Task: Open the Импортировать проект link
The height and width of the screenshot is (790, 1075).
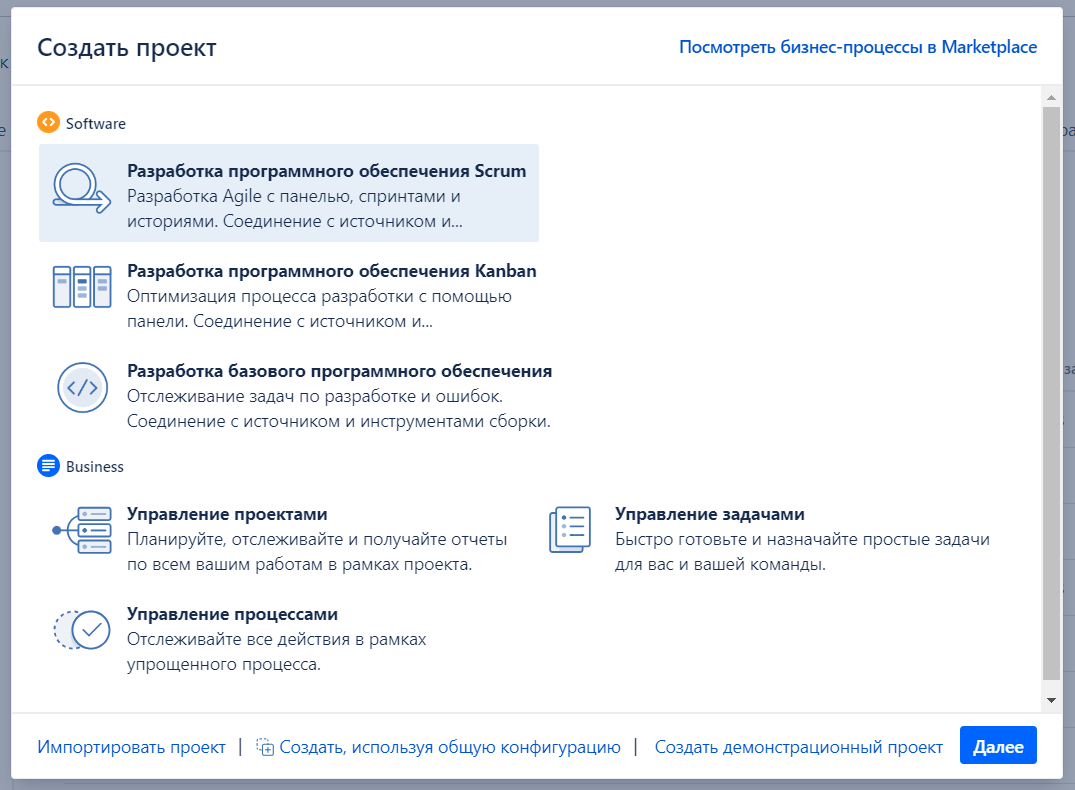Action: pos(132,747)
